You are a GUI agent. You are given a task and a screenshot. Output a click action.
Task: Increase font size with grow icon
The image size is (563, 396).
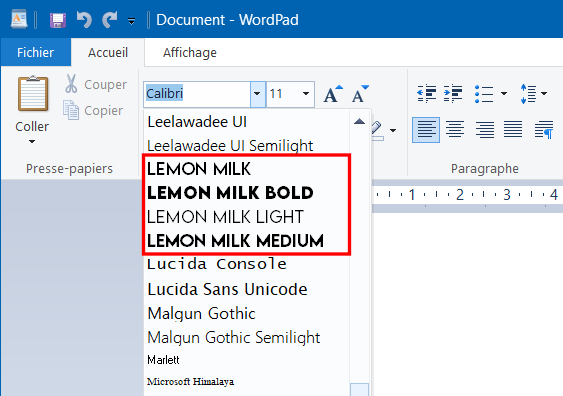(333, 94)
